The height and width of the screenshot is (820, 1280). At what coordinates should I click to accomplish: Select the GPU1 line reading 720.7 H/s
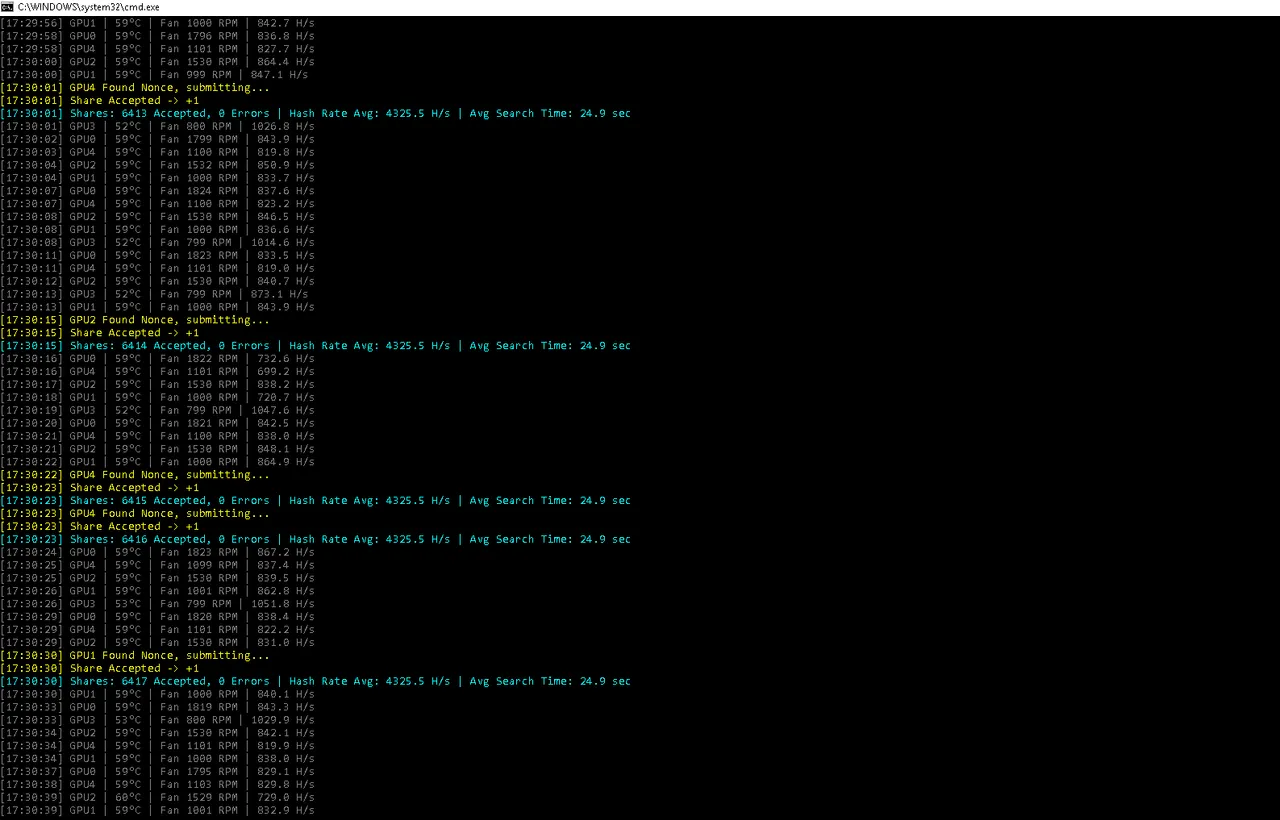157,398
